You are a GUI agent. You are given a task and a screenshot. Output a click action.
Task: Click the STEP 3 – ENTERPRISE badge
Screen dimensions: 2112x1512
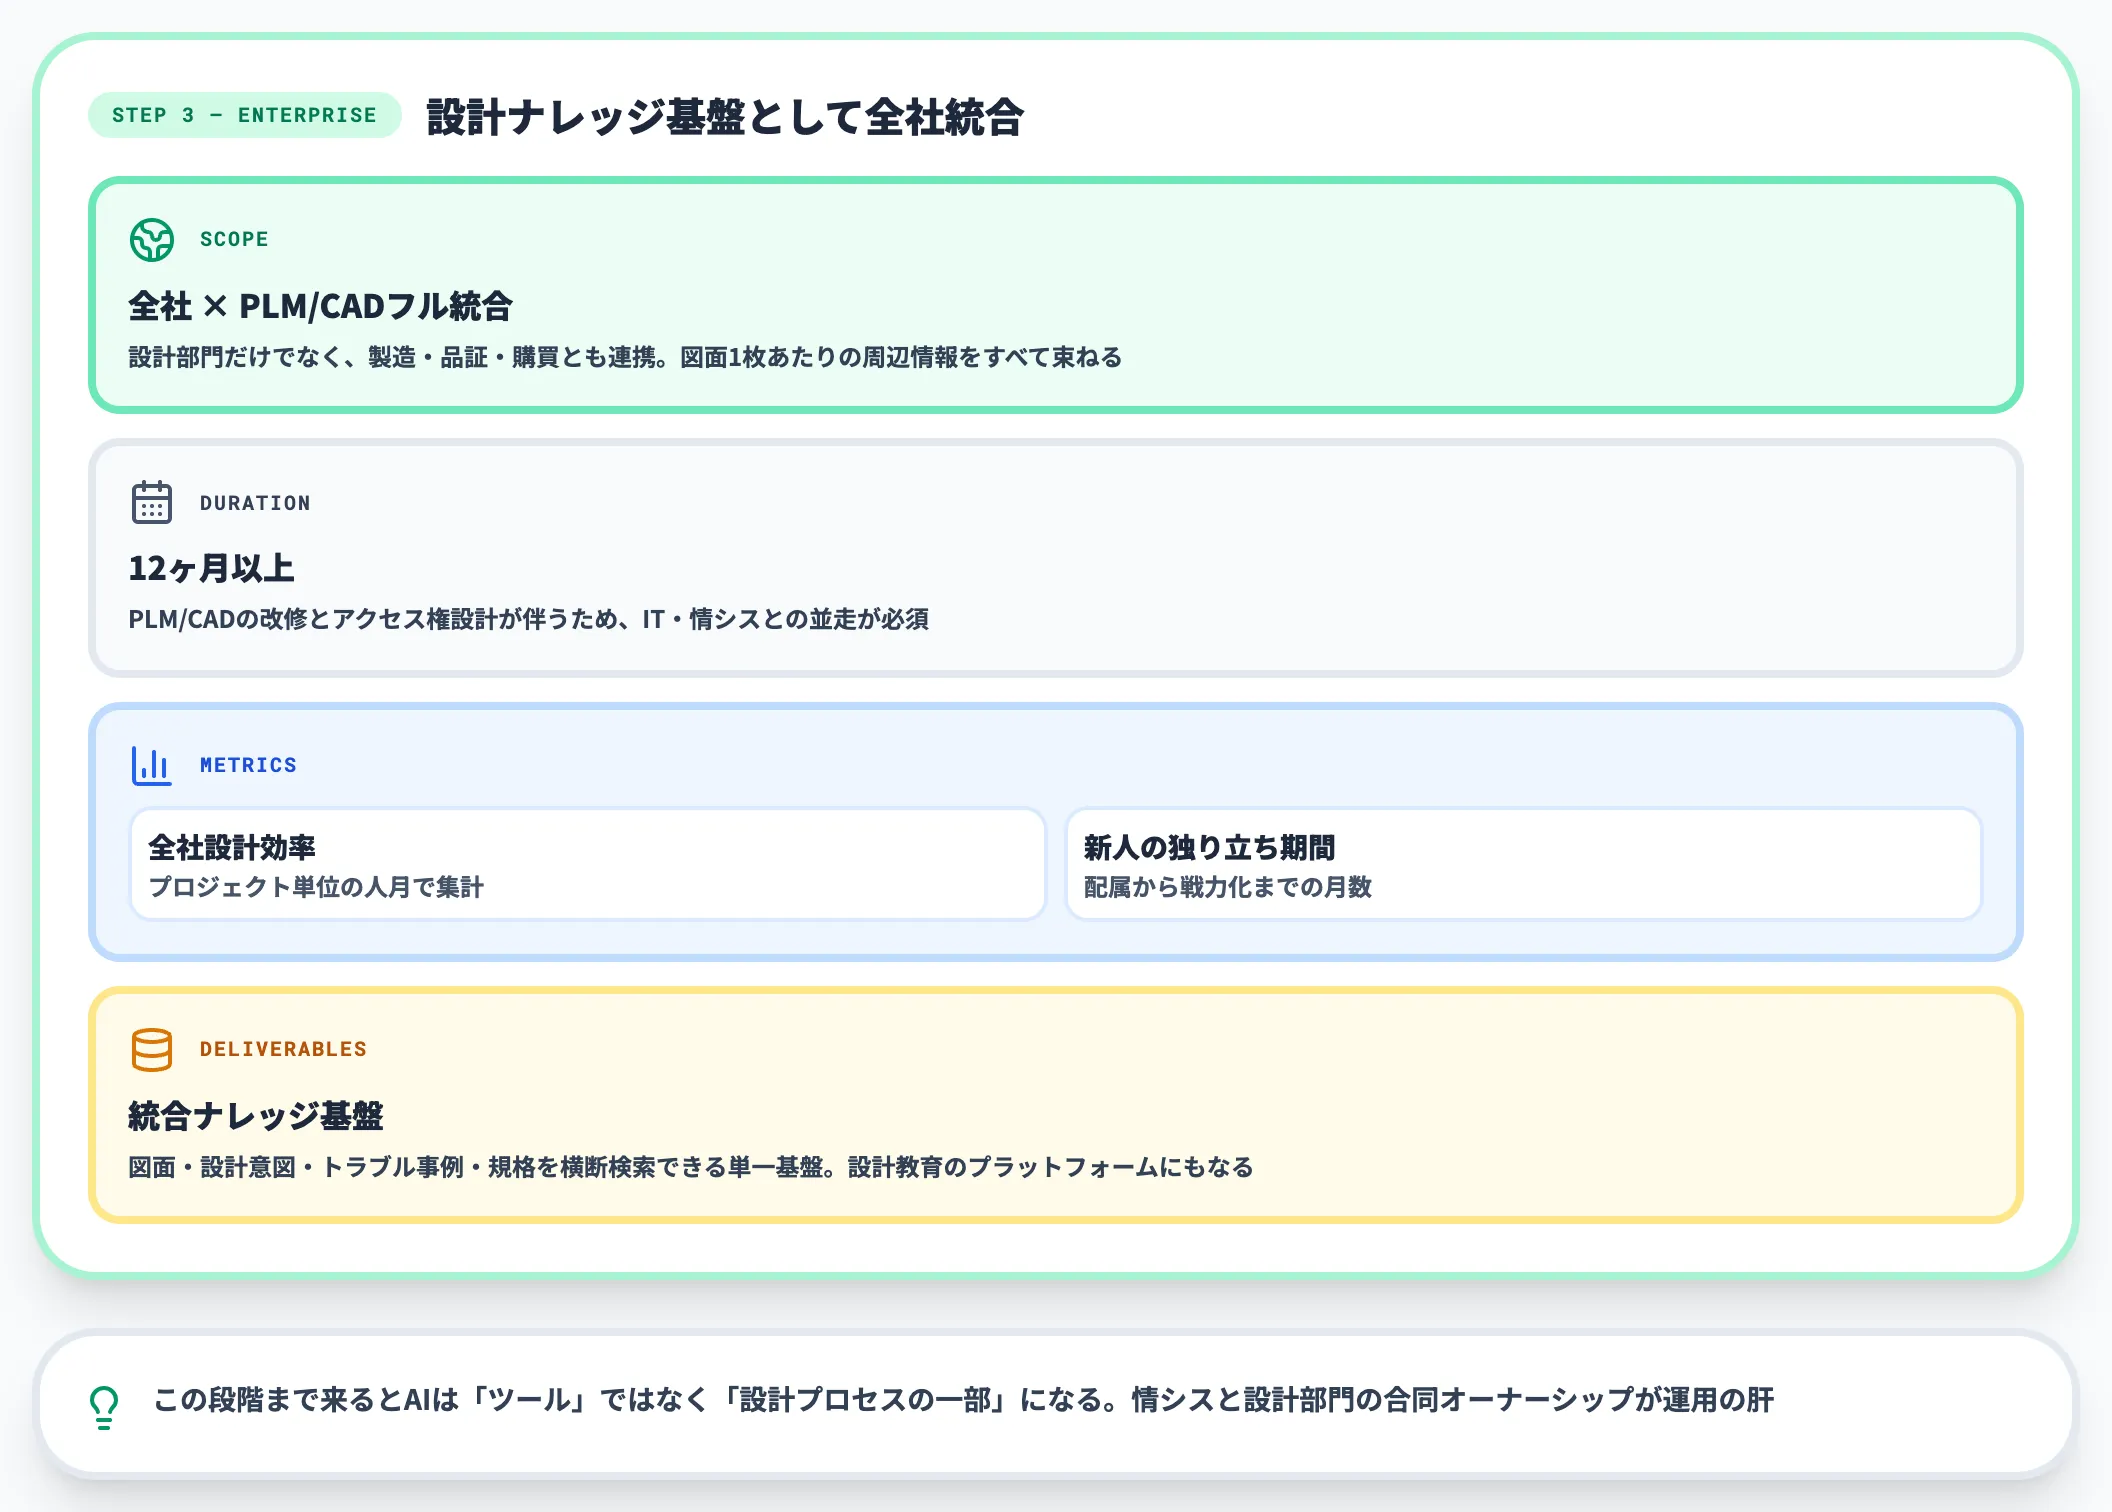[245, 115]
